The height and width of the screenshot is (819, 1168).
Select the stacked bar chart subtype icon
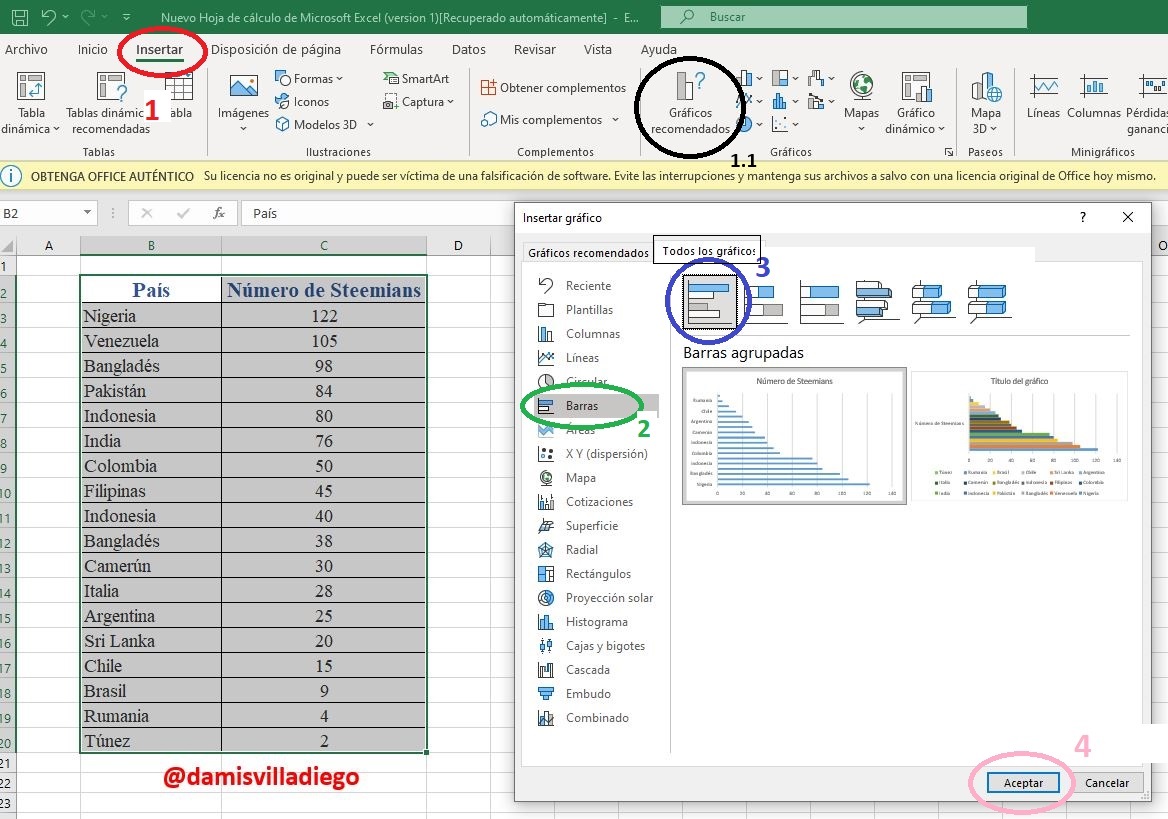pyautogui.click(x=767, y=301)
